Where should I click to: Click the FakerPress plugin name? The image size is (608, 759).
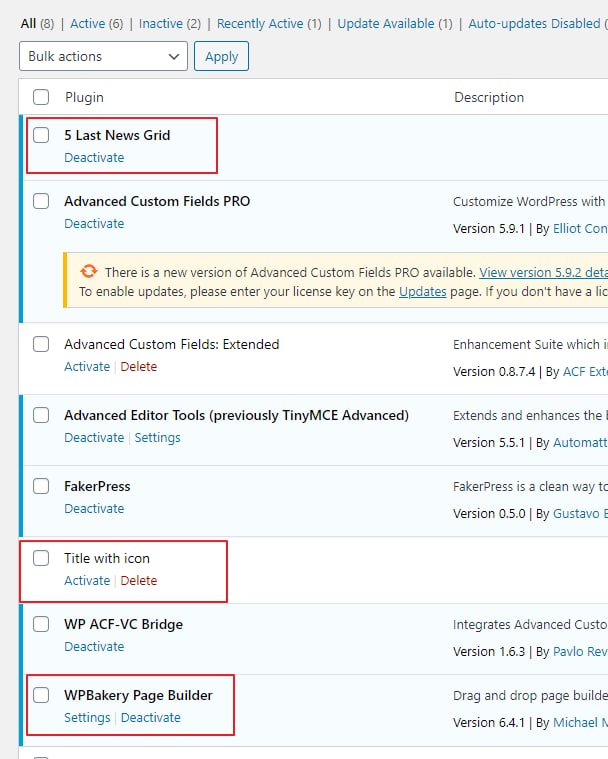(97, 486)
